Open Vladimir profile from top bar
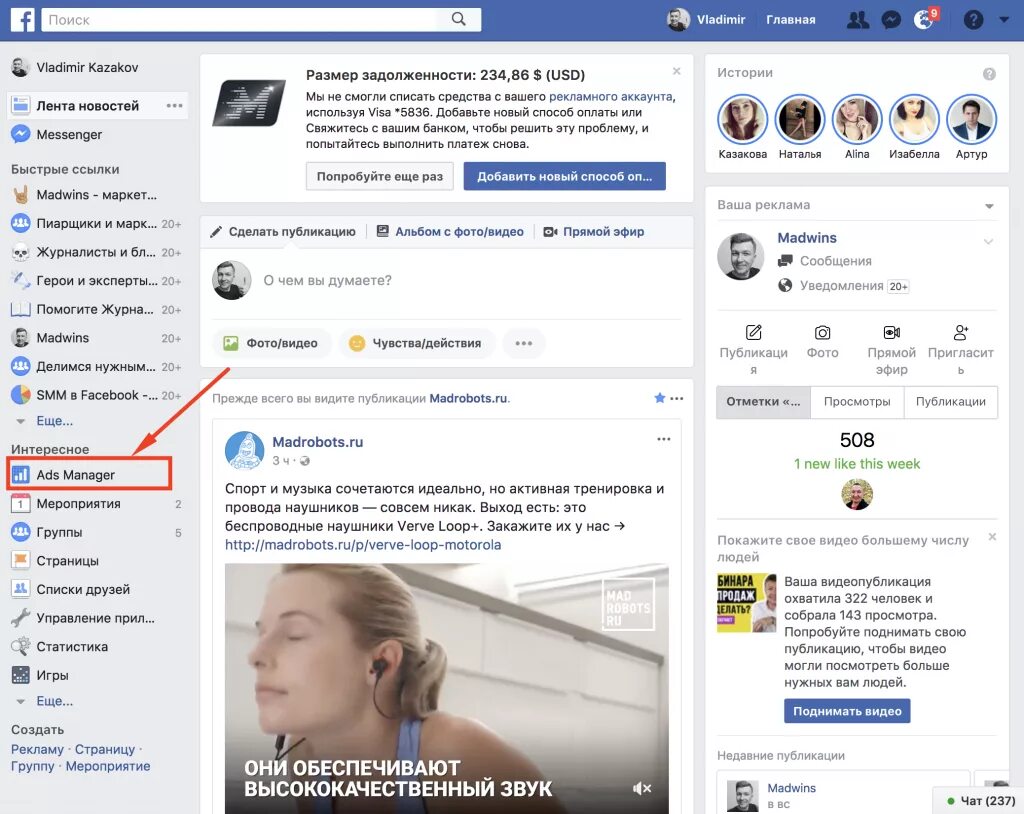Viewport: 1024px width, 814px height. (x=706, y=20)
